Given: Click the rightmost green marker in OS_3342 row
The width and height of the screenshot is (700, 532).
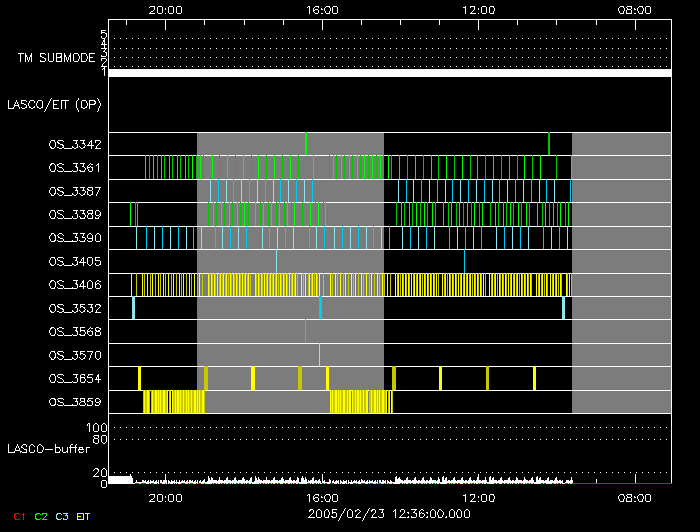Looking at the screenshot, I should (x=549, y=143).
